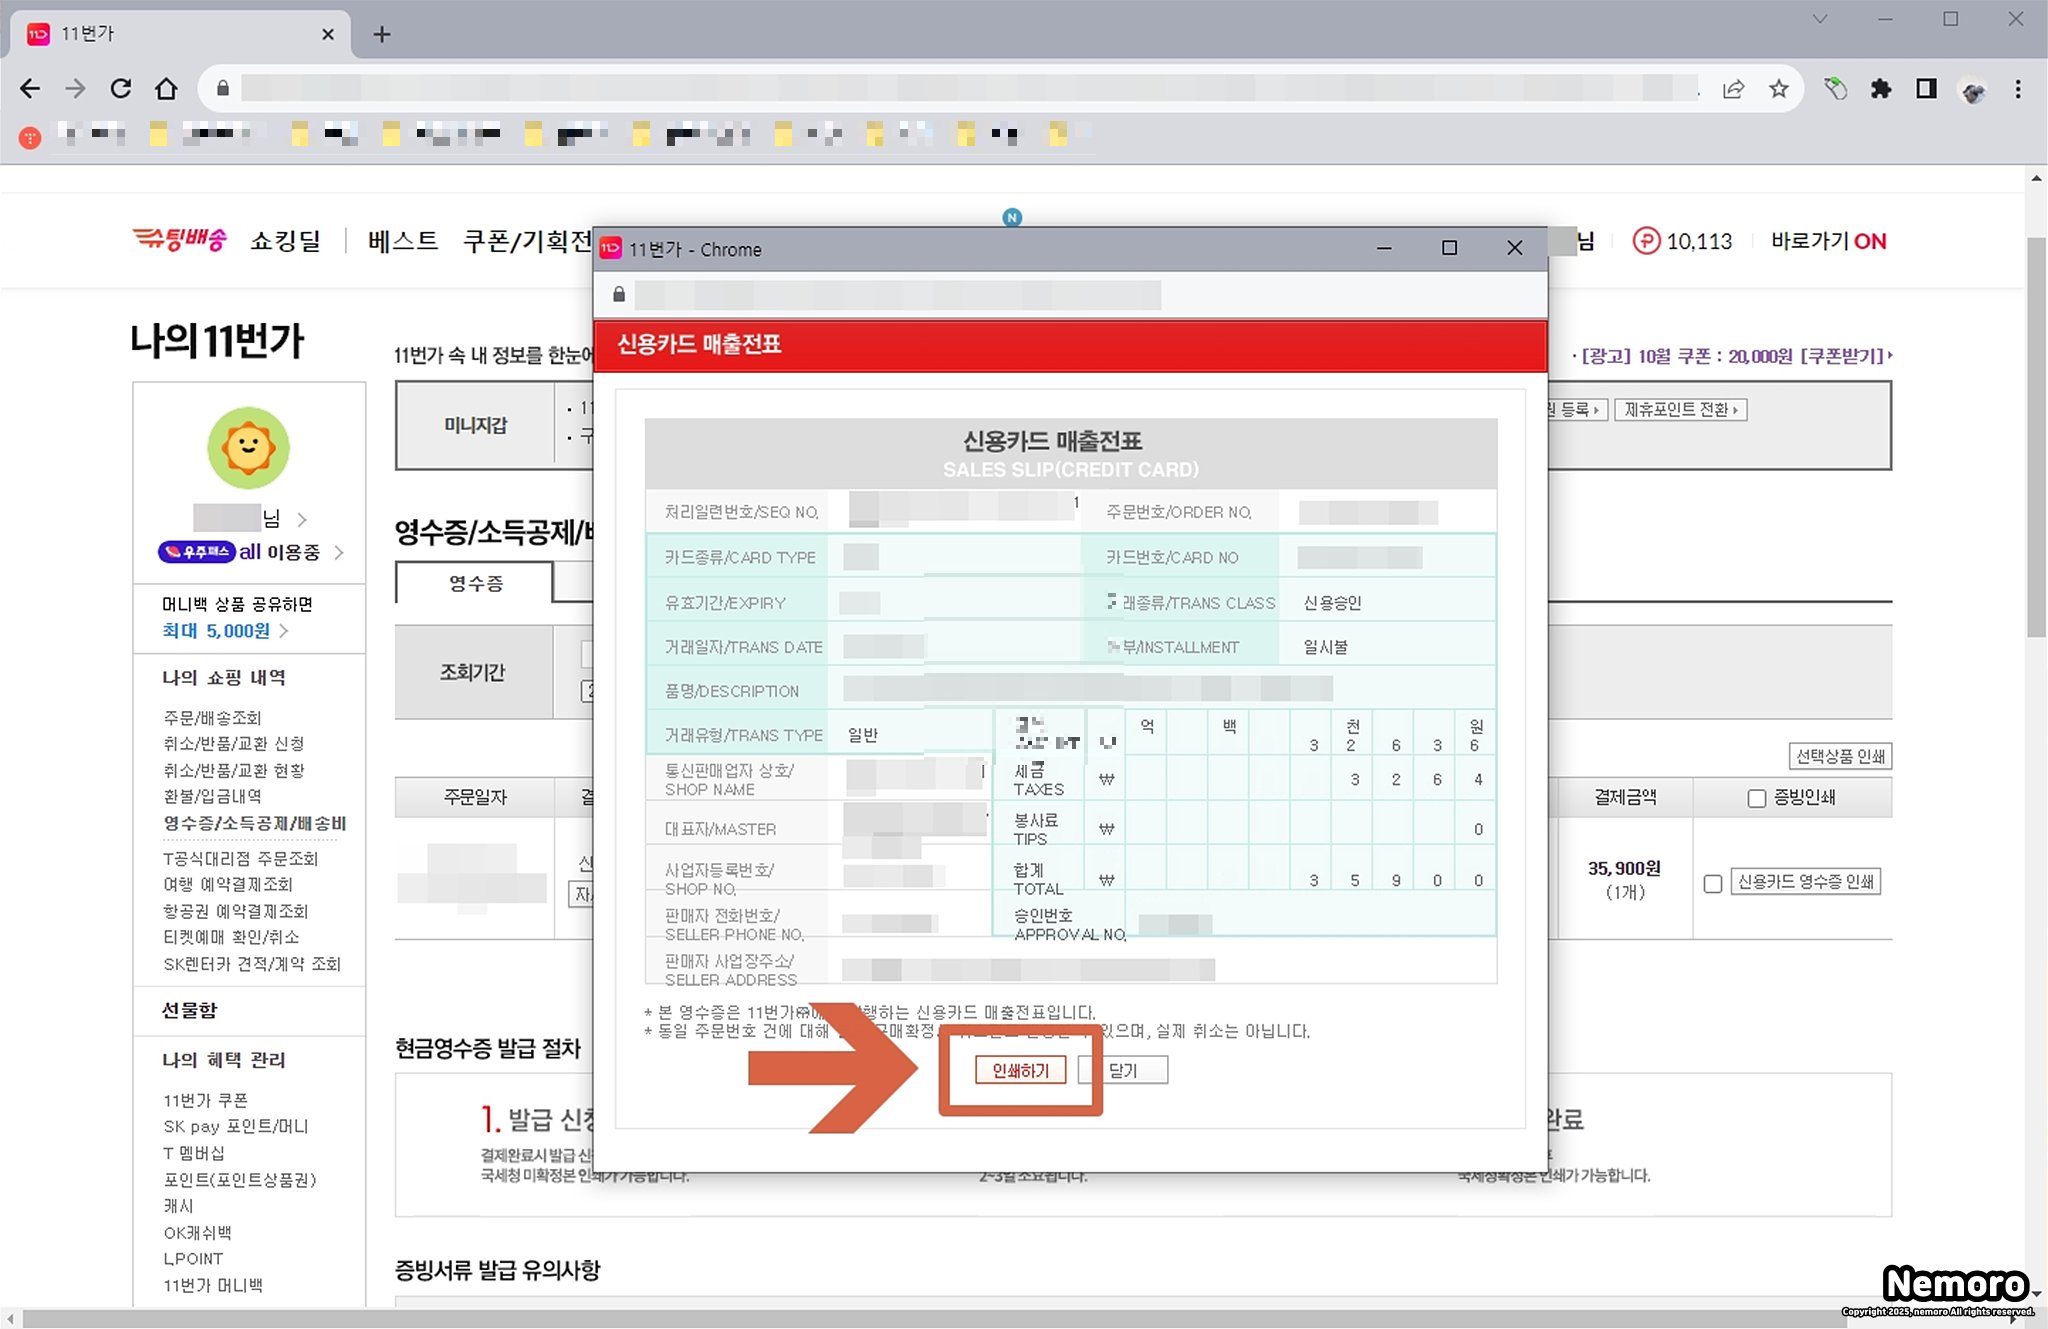The image size is (2048, 1329).
Task: Bookmark page with star icon
Action: 1778,89
